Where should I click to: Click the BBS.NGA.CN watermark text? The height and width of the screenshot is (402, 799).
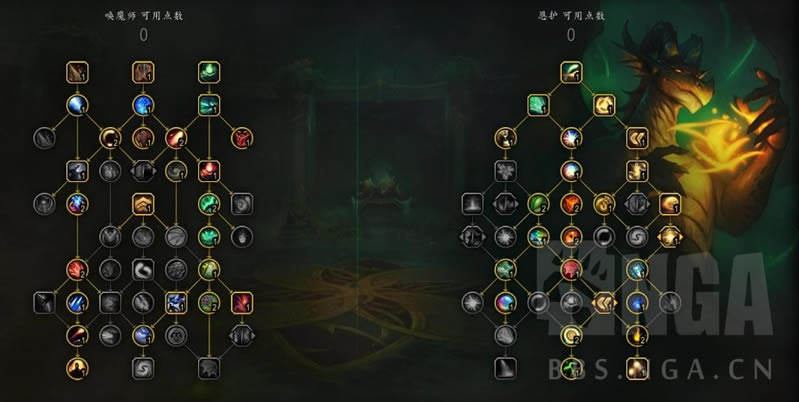tap(661, 370)
